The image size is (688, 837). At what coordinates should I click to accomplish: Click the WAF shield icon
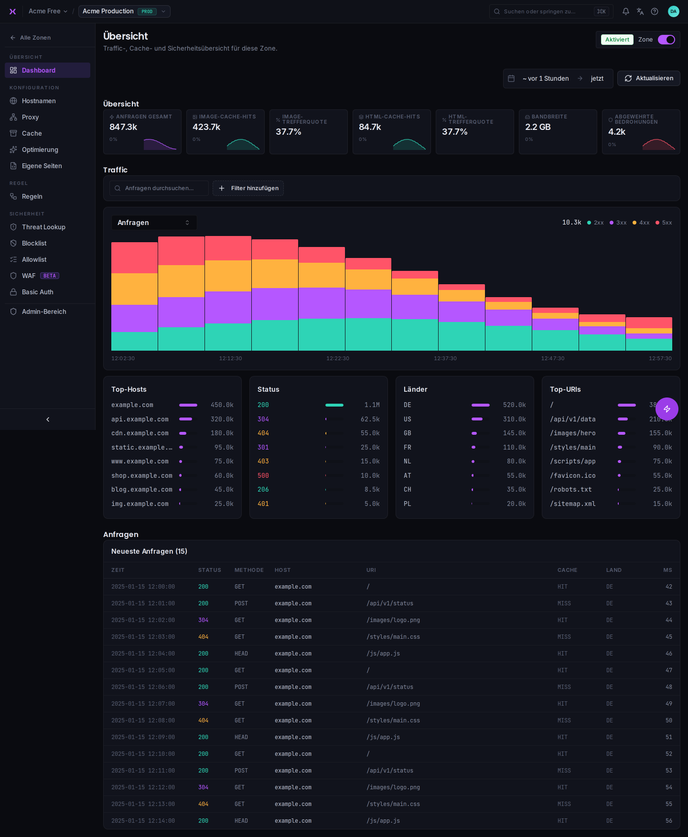point(13,276)
